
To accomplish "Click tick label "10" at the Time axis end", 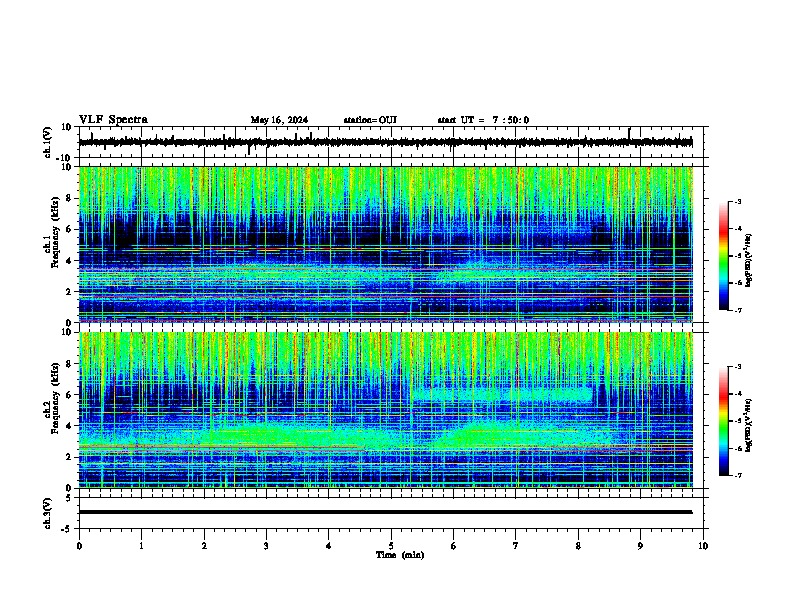I will pyautogui.click(x=703, y=546).
